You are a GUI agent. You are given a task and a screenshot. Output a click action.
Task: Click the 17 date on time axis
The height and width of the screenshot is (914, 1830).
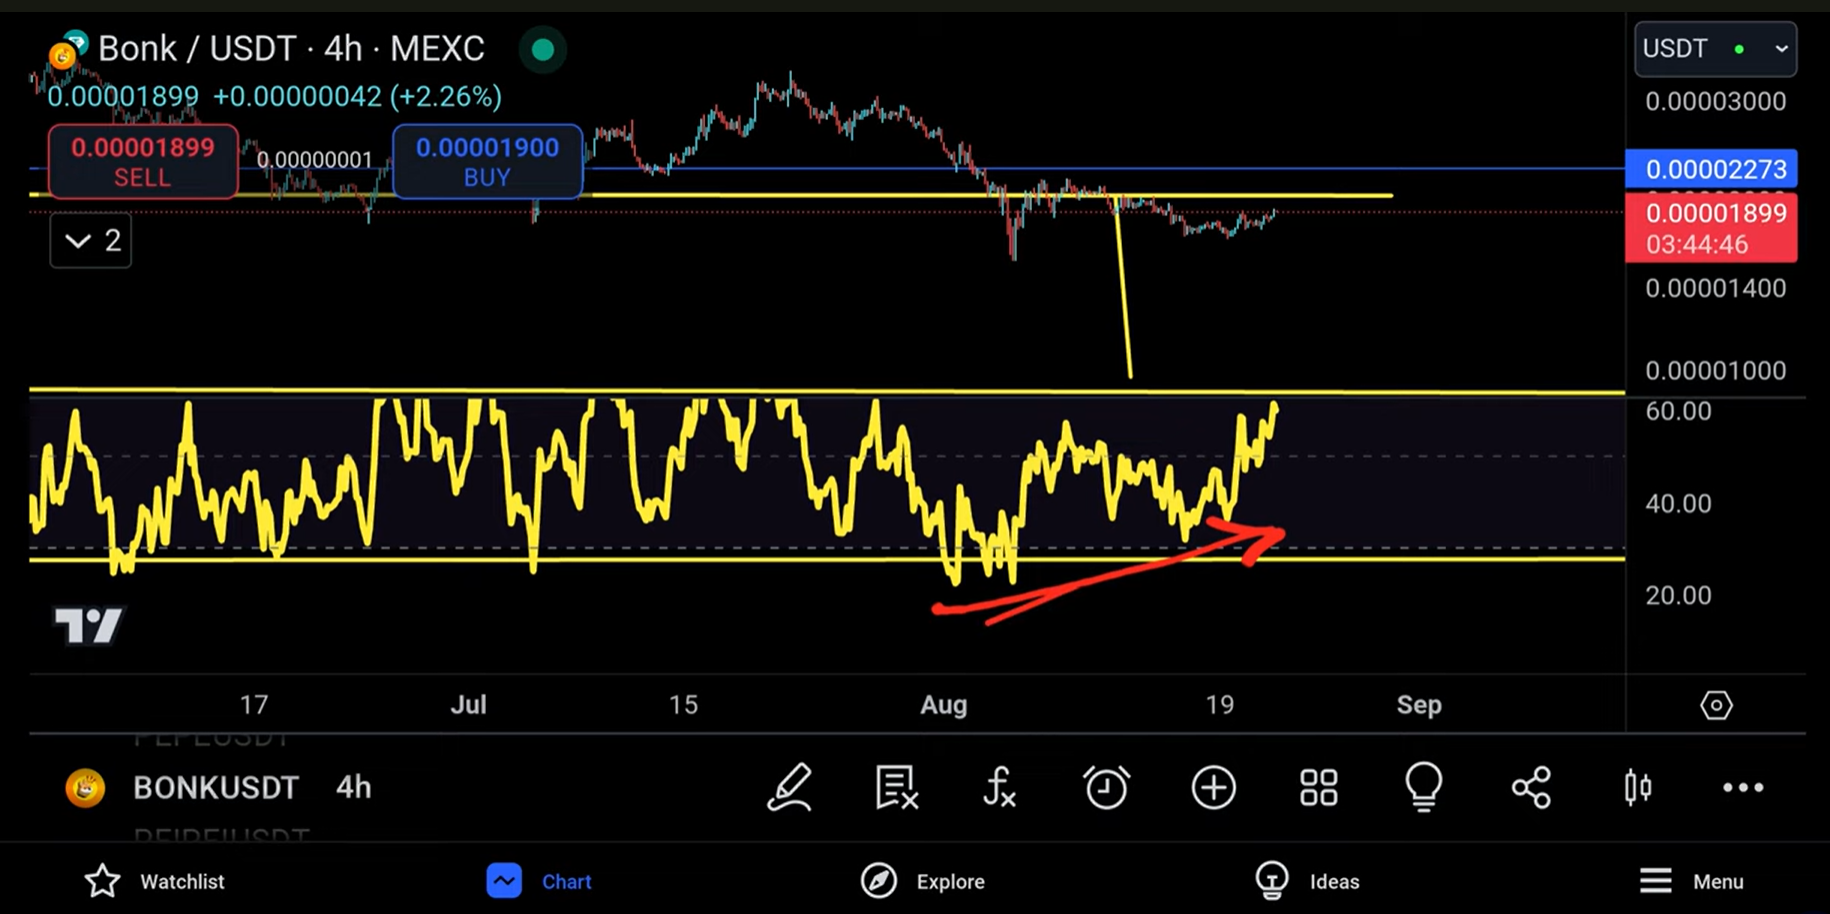click(x=254, y=705)
